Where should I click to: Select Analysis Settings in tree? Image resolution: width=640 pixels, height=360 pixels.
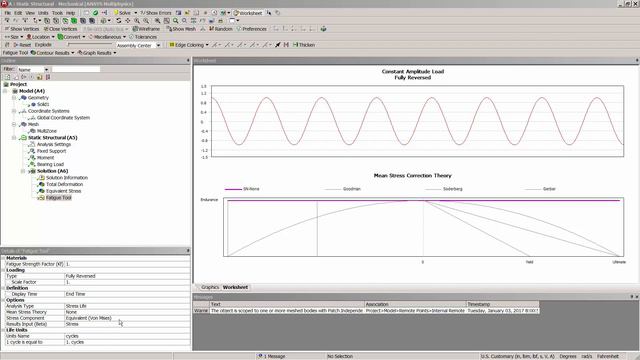pyautogui.click(x=53, y=144)
